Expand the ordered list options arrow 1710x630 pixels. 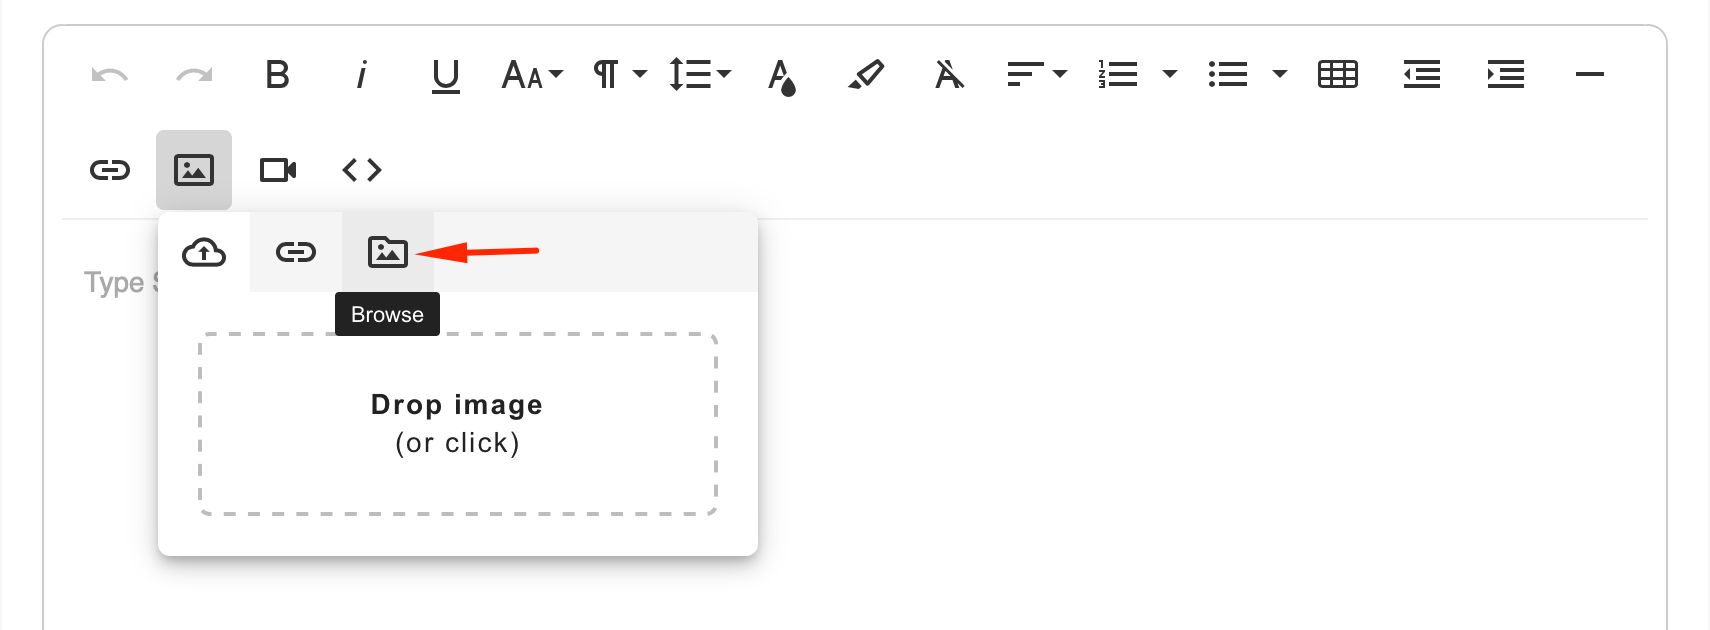(1170, 74)
